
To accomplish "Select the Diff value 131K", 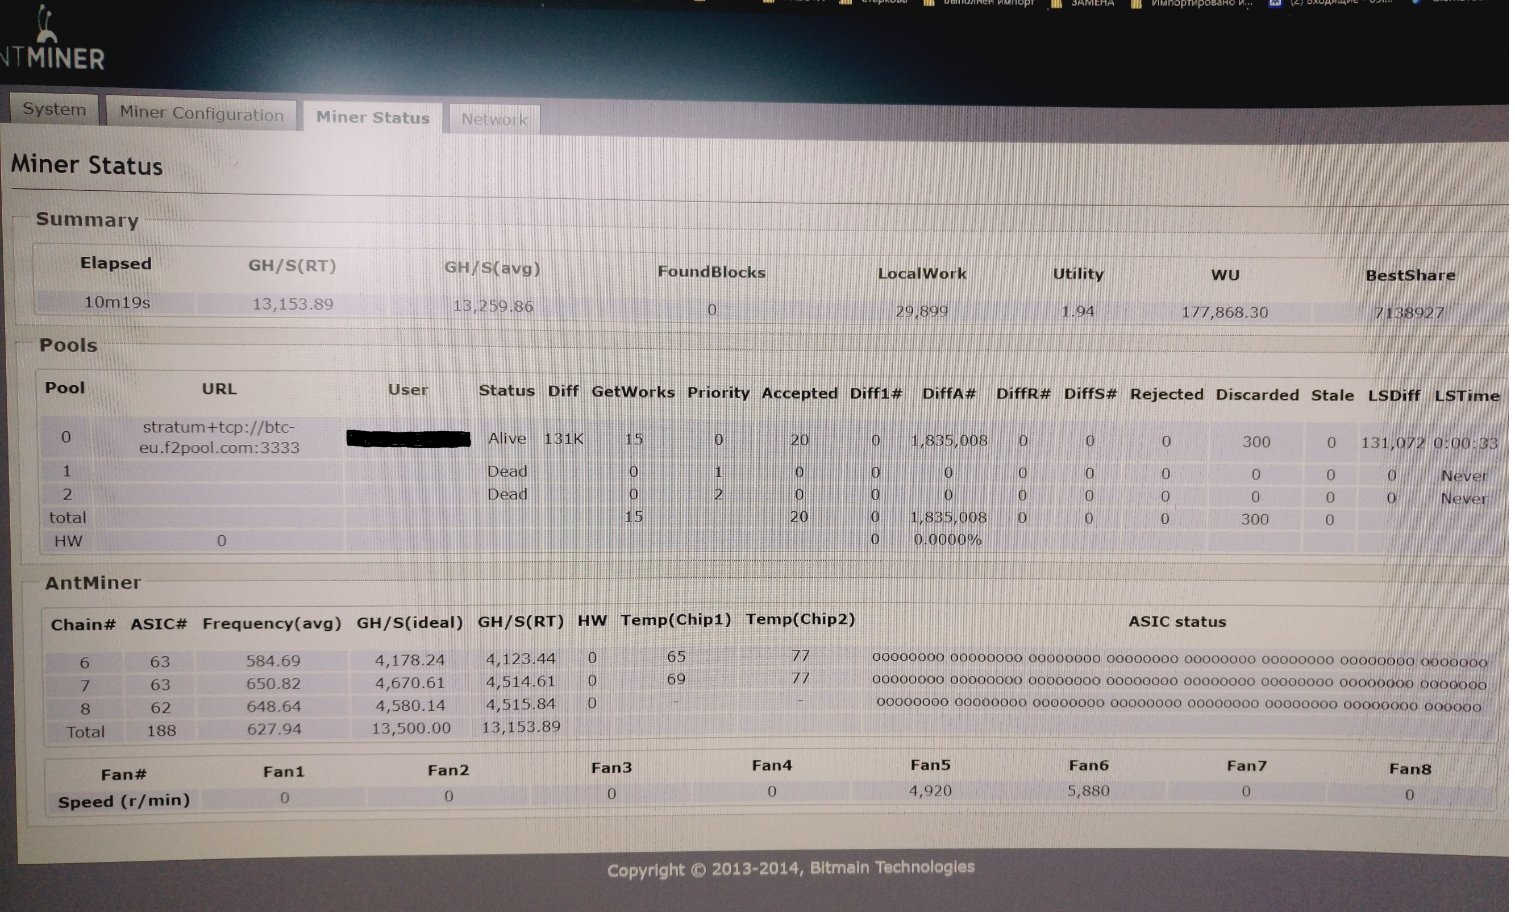I will pyautogui.click(x=563, y=438).
